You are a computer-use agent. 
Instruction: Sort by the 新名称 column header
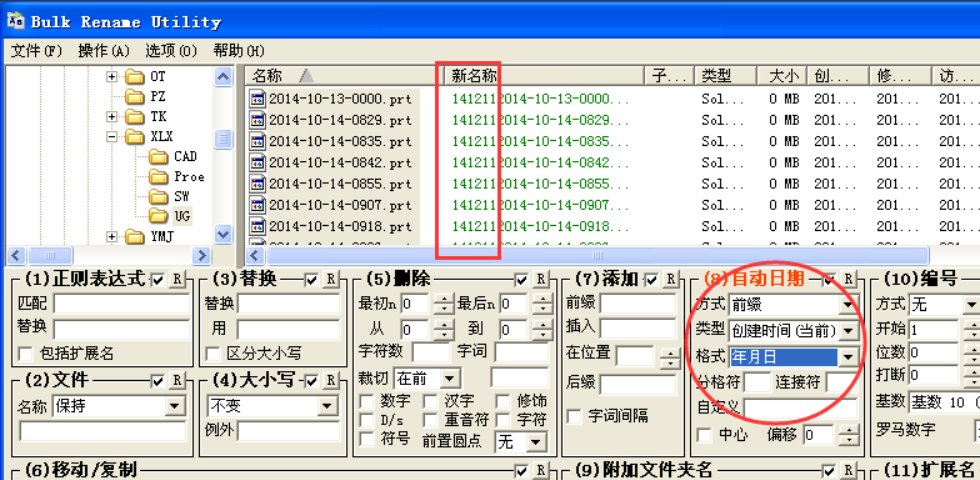click(543, 76)
